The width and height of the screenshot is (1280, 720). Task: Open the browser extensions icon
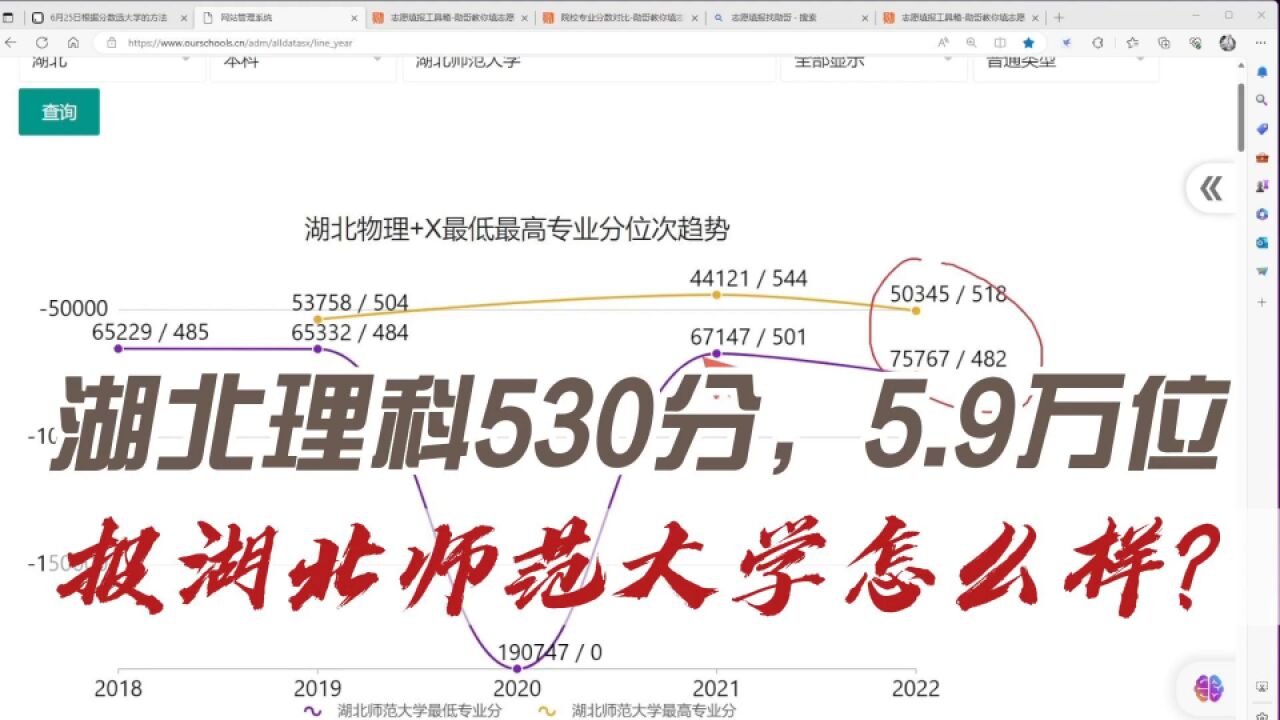pyautogui.click(x=1098, y=43)
